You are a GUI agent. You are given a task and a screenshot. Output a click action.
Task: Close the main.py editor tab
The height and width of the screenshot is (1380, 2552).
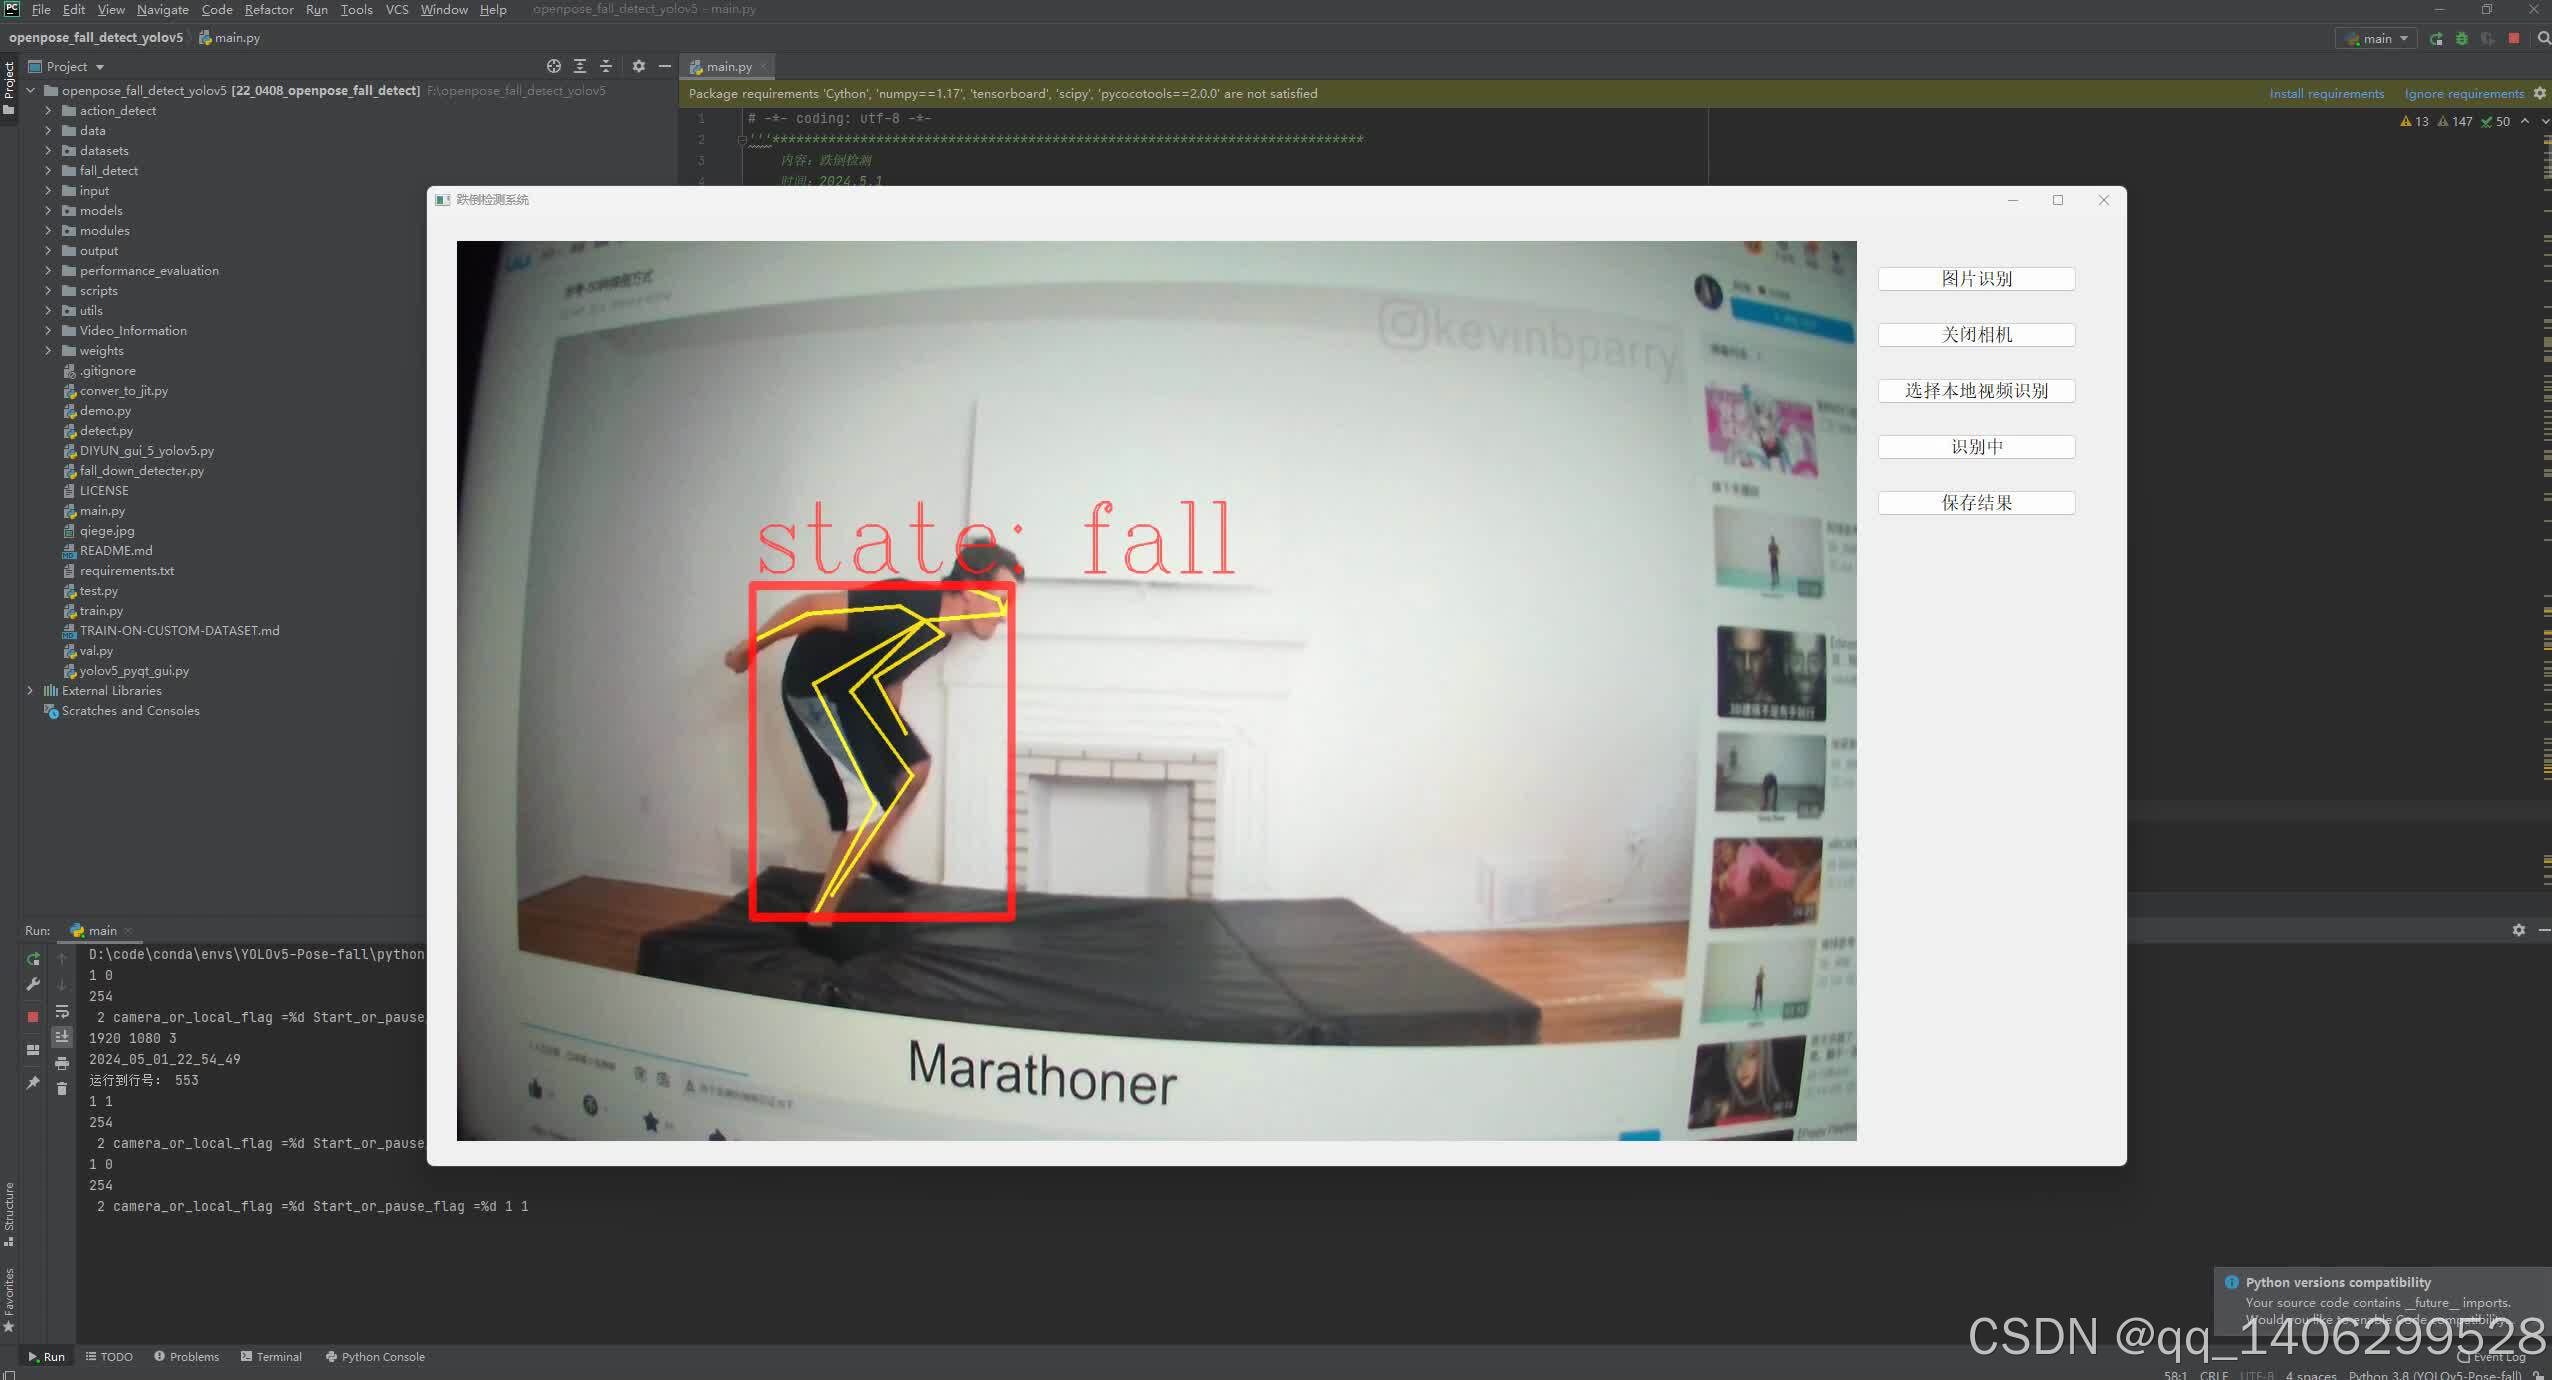coord(763,67)
